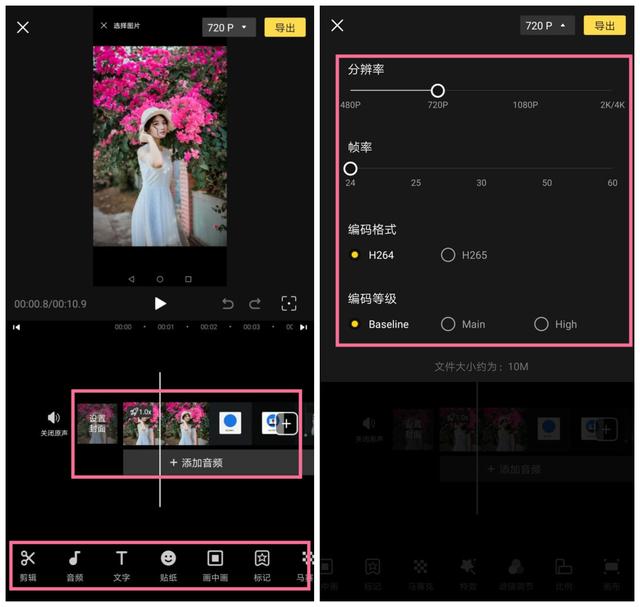Select Main encoding level
Screen dimensions: 640x607
pos(463,324)
